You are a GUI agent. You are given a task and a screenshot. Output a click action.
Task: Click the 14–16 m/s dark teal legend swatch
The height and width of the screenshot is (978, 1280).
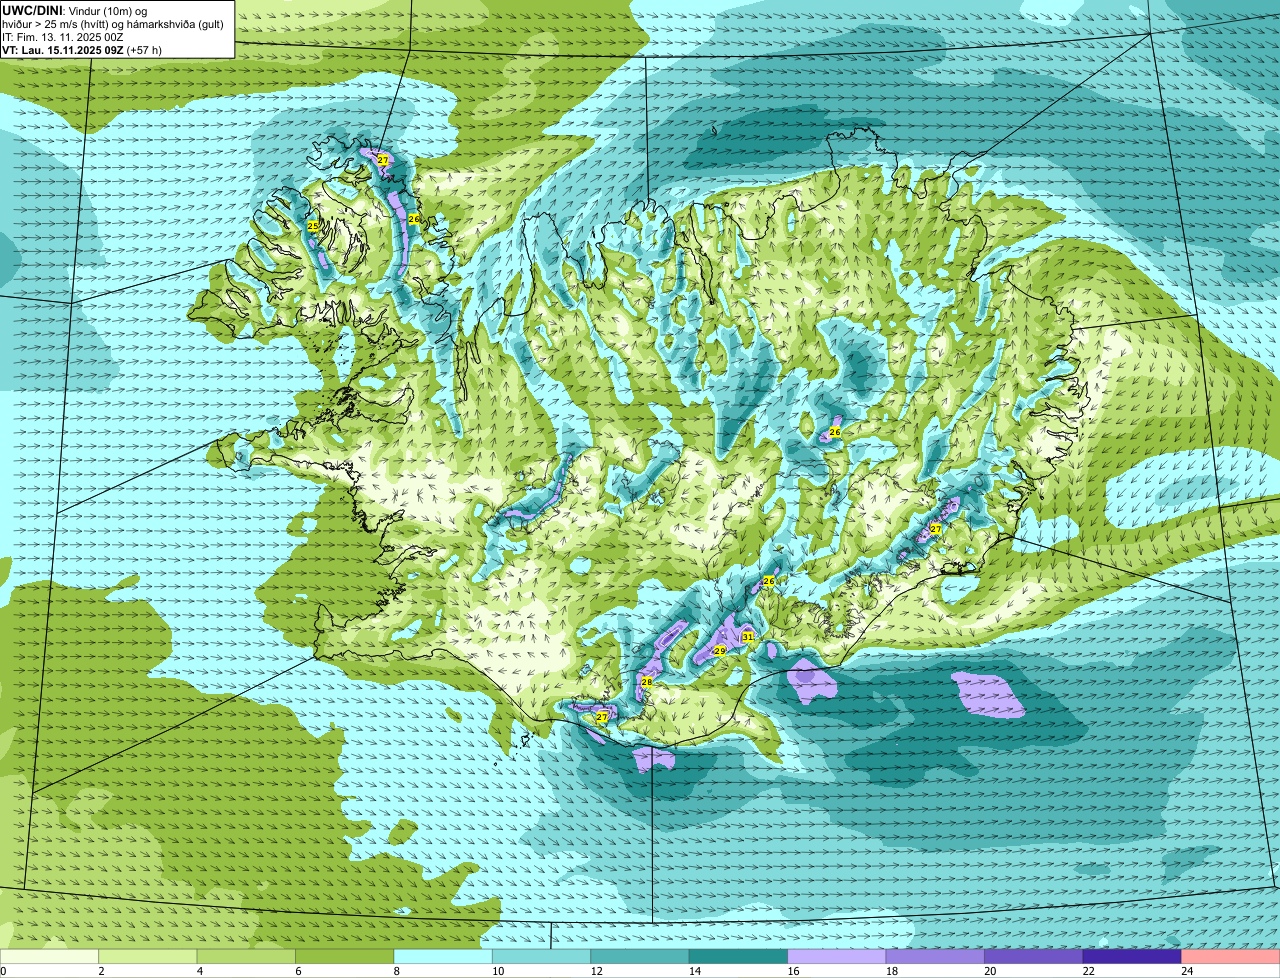739,957
